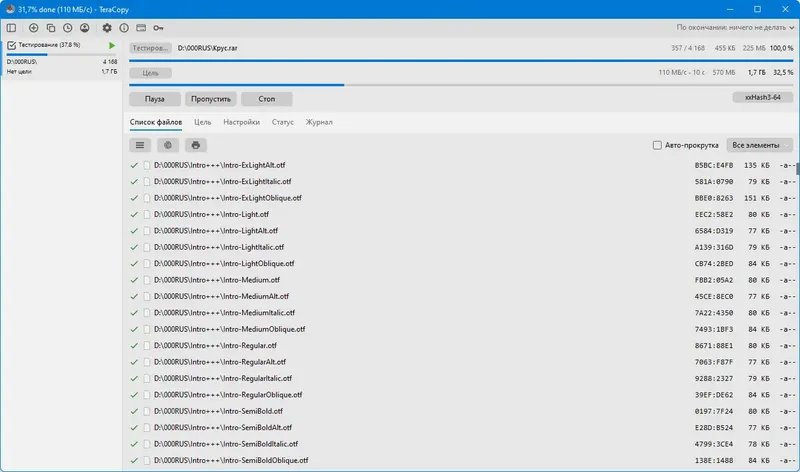Click the card-shaped toolbar icon
Image resolution: width=800 pixels, height=472 pixels.
141,28
